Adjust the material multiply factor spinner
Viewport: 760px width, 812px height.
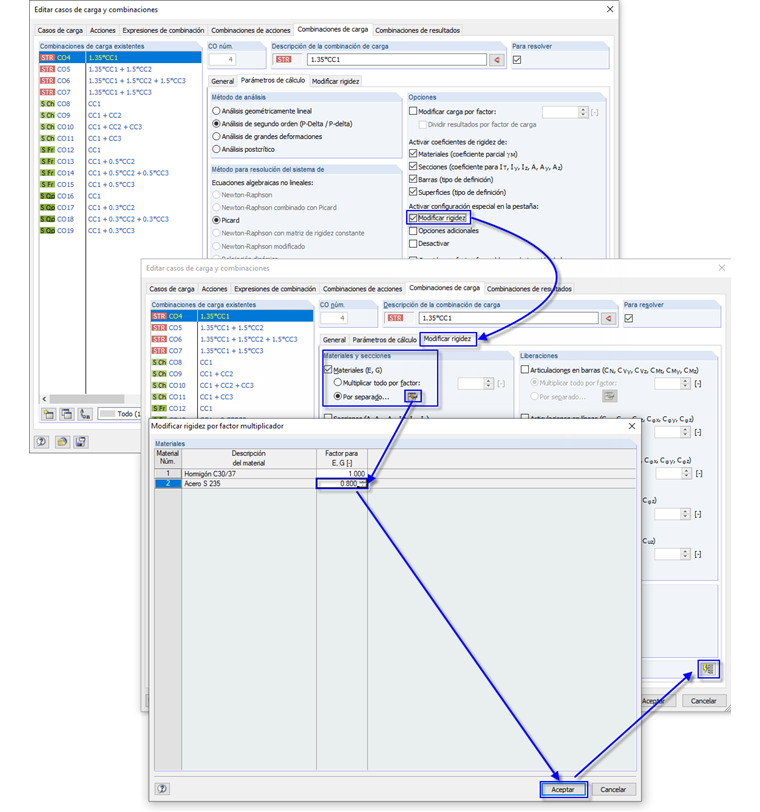[x=488, y=383]
